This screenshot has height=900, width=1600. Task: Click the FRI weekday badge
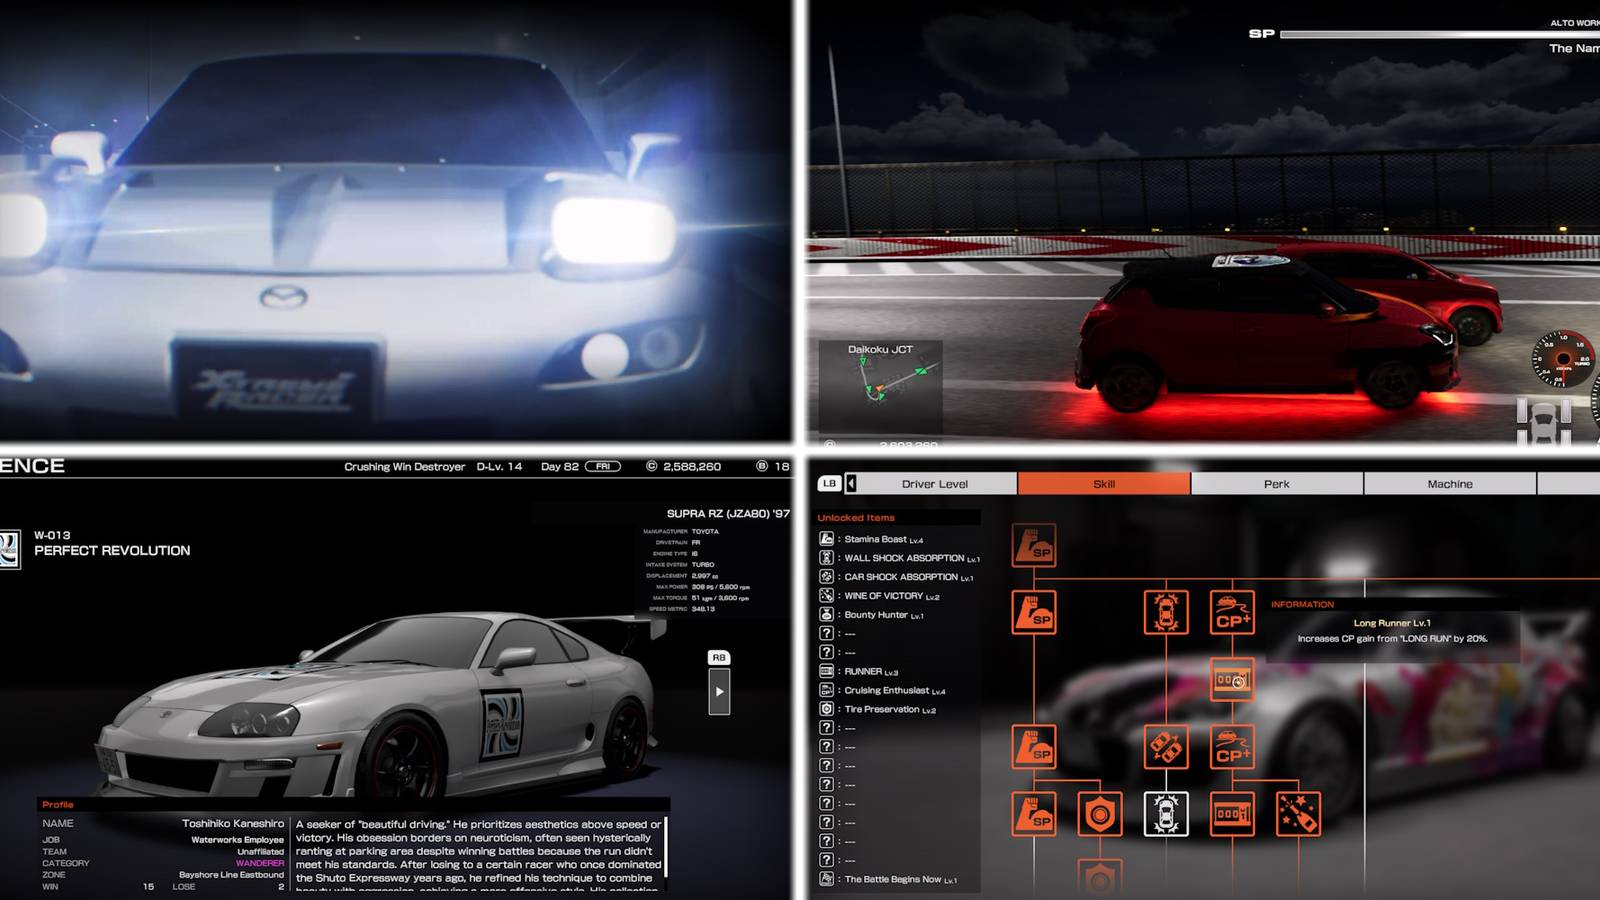pos(603,466)
